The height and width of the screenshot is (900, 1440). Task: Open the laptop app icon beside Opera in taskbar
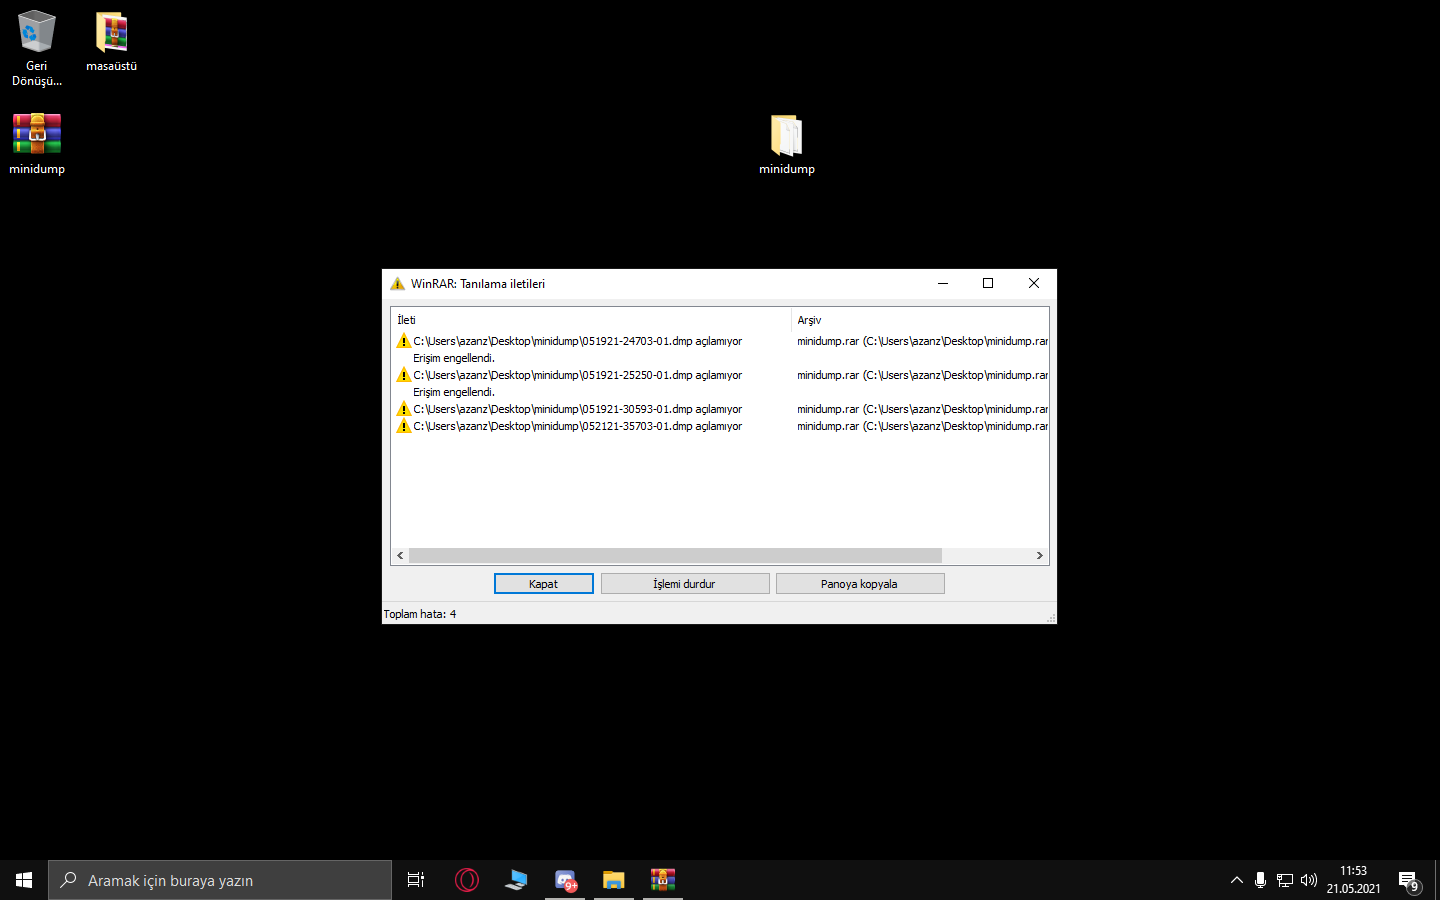(x=516, y=880)
